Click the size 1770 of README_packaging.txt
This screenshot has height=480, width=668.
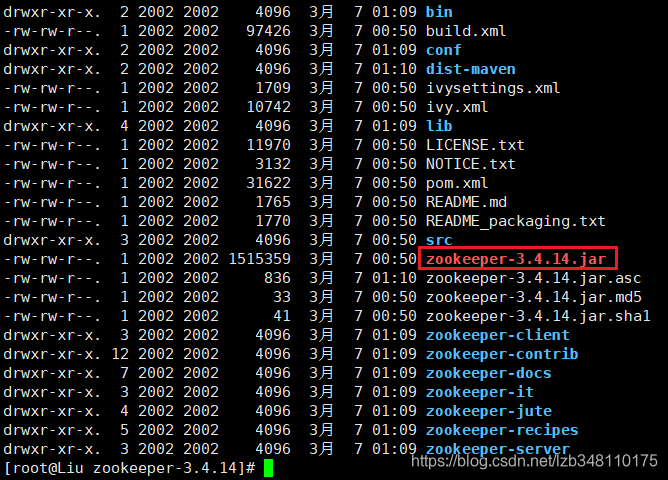(x=273, y=221)
